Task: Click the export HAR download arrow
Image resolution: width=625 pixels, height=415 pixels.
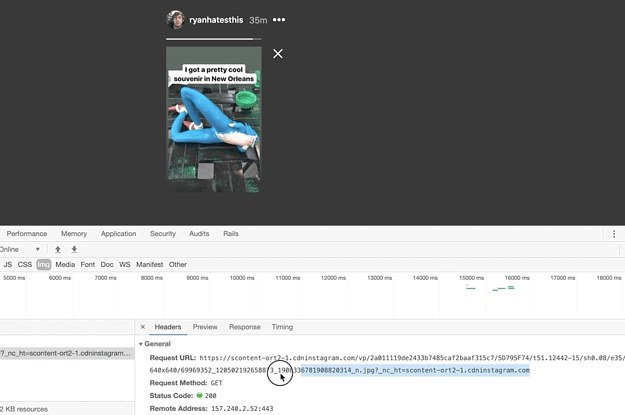Action: tap(74, 249)
